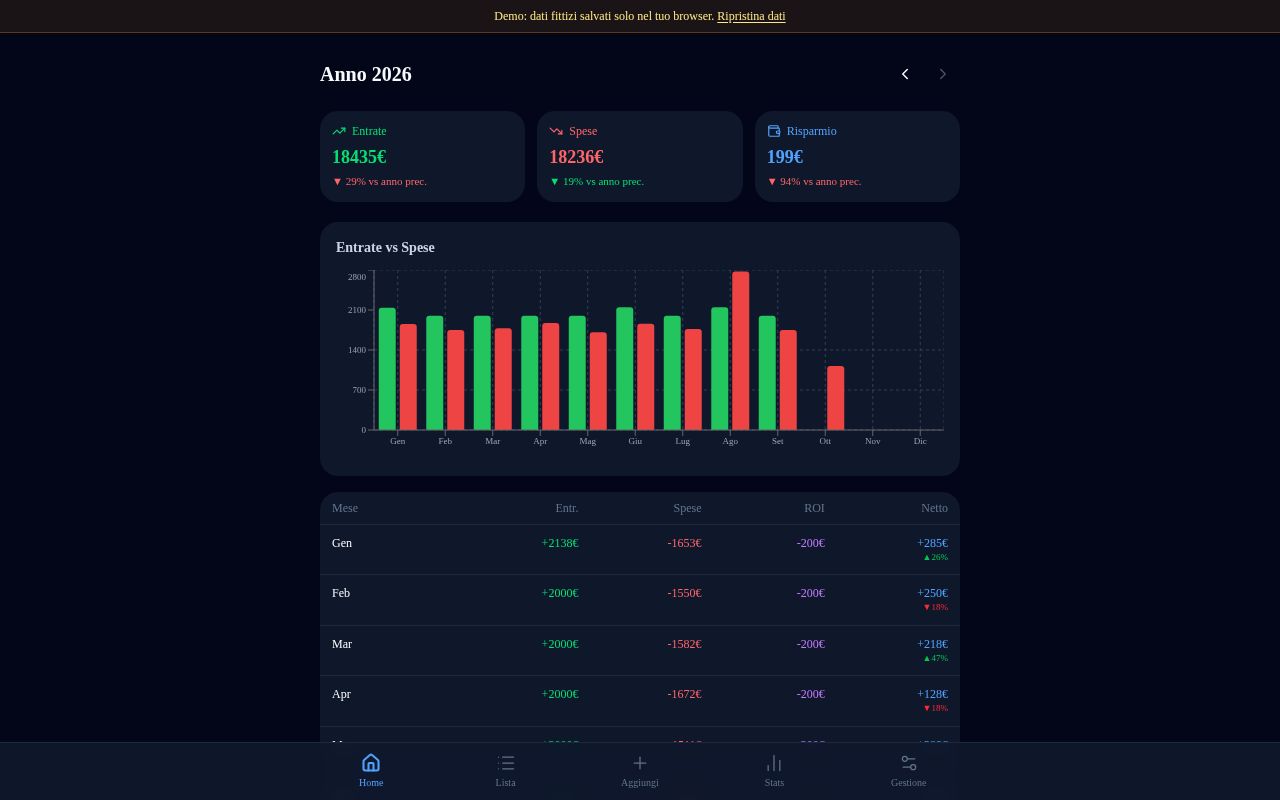The image size is (1280, 800).
Task: Click the 18435€ income total
Action: (359, 157)
